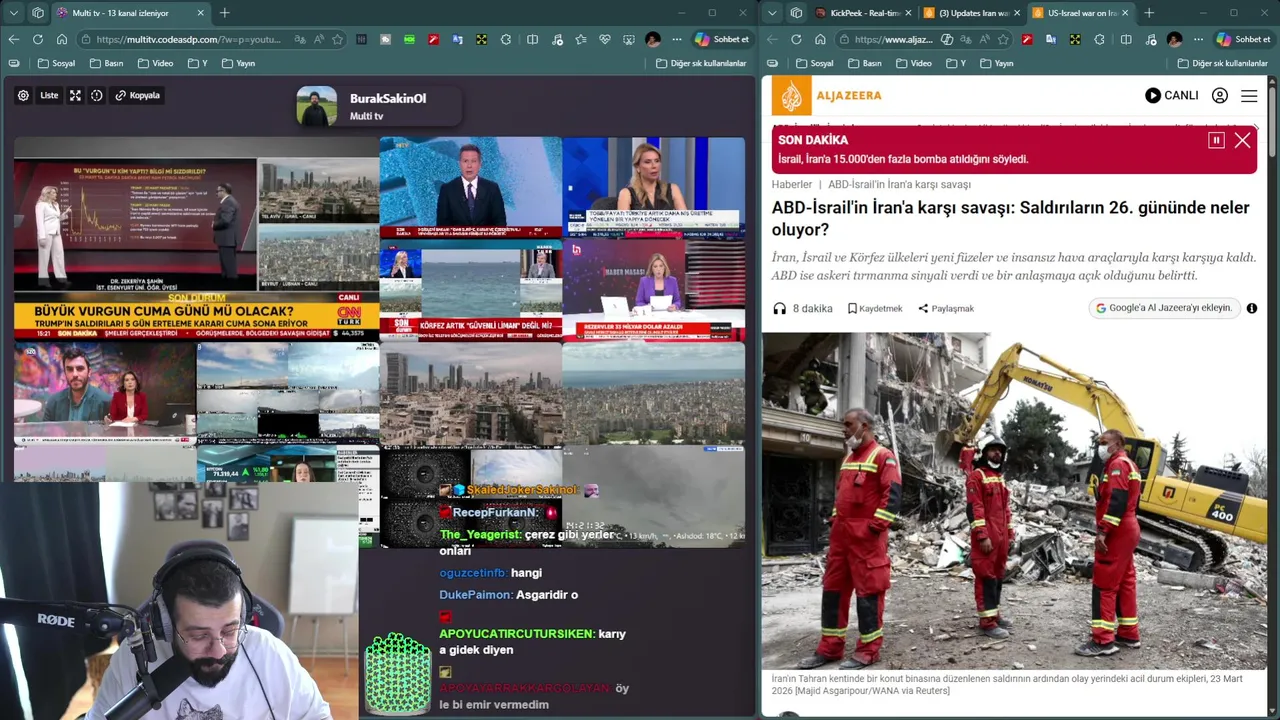Open Al Jazeera CANLI live stream

1172,96
